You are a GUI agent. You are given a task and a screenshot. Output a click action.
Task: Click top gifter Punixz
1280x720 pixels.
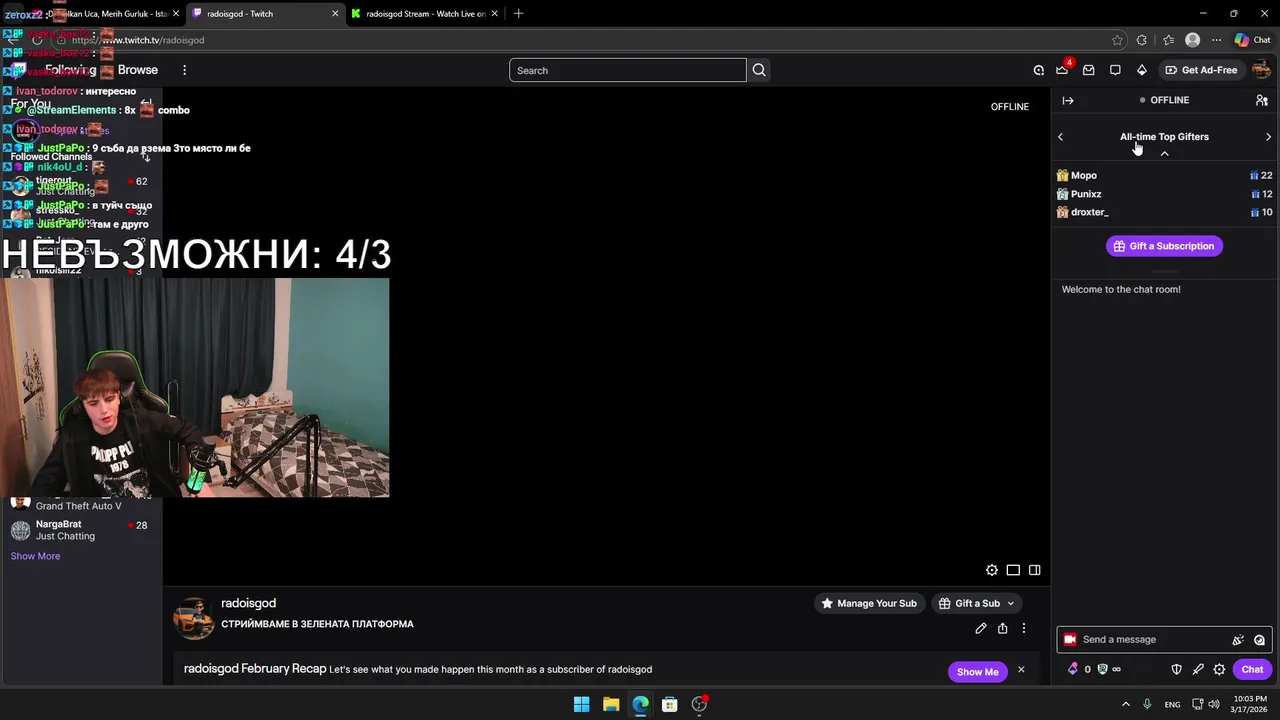[1086, 194]
